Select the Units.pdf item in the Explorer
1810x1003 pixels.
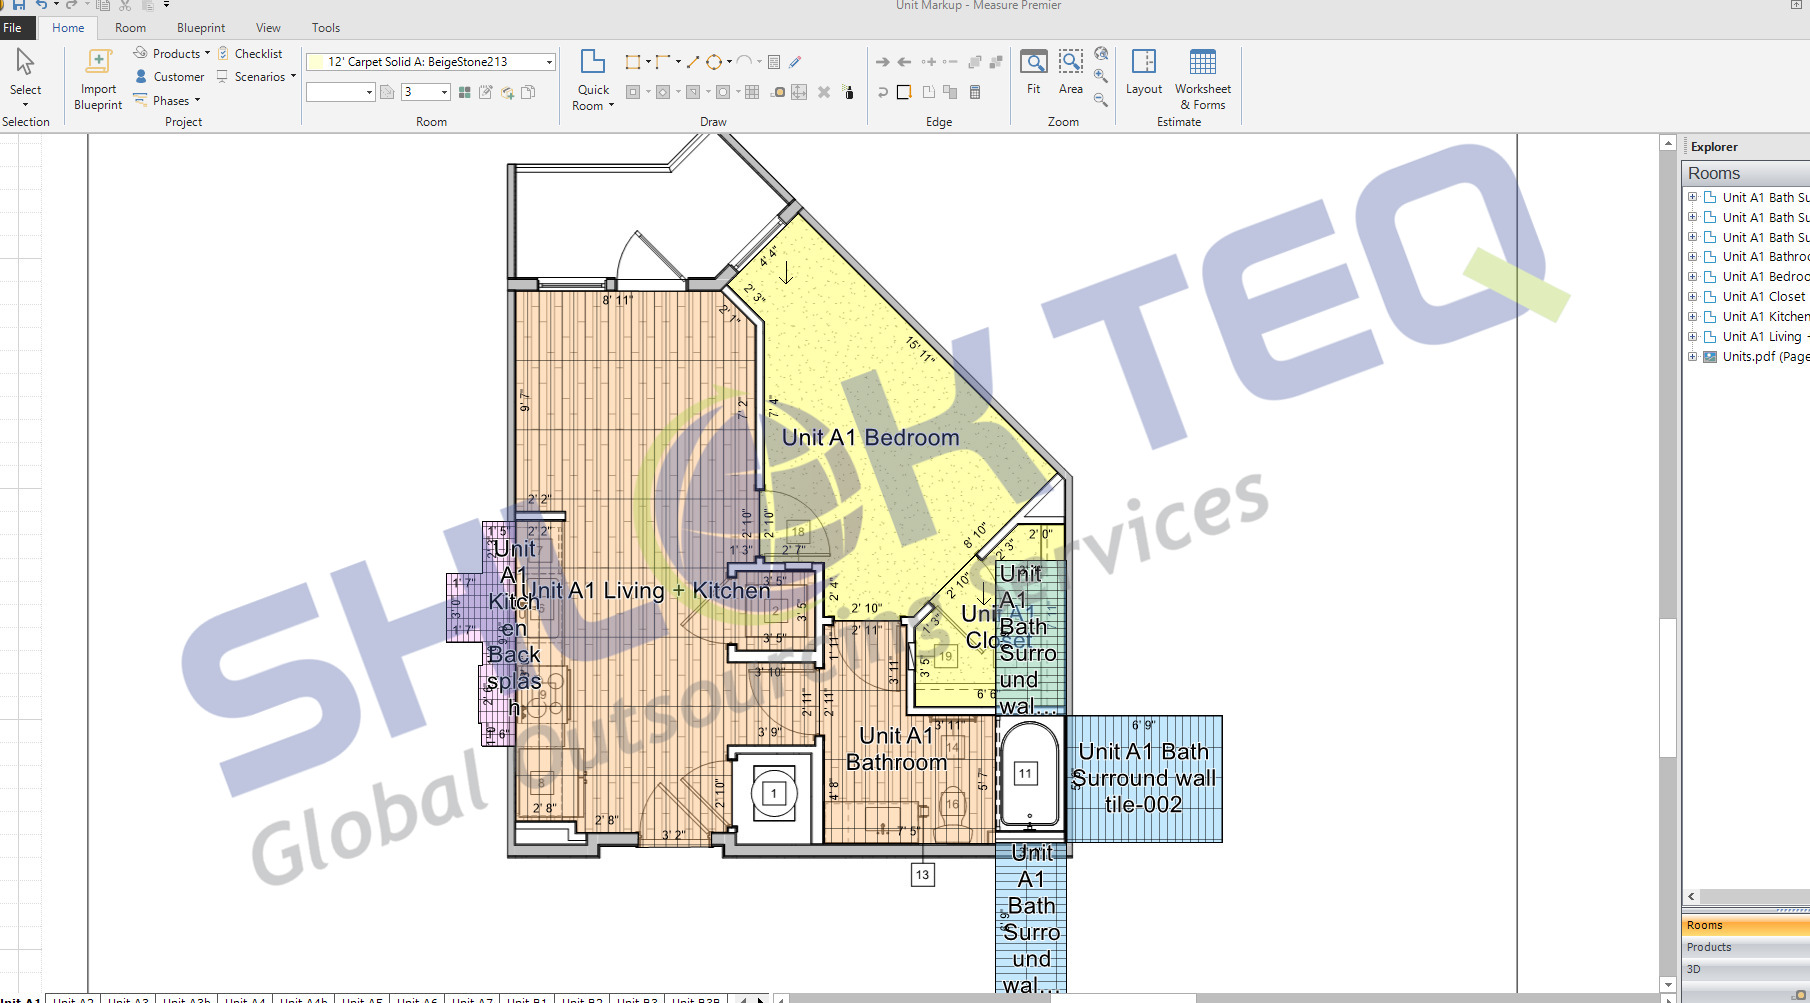1766,357
